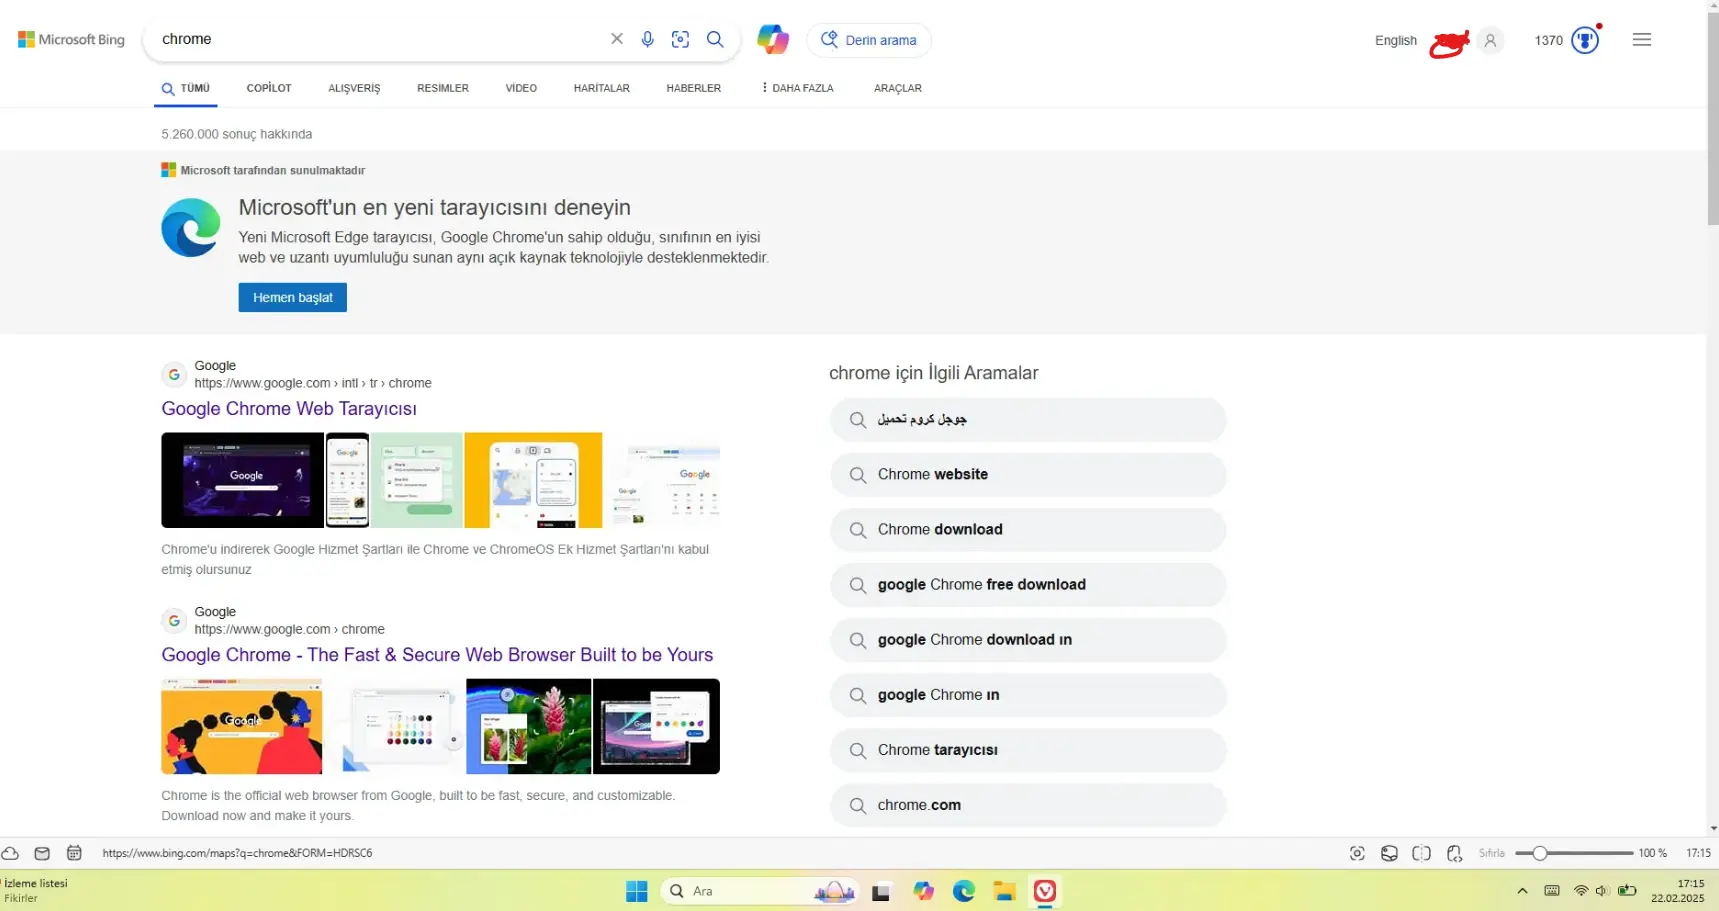Open the battery icon in system tray
The width and height of the screenshot is (1719, 911).
coord(1627,891)
